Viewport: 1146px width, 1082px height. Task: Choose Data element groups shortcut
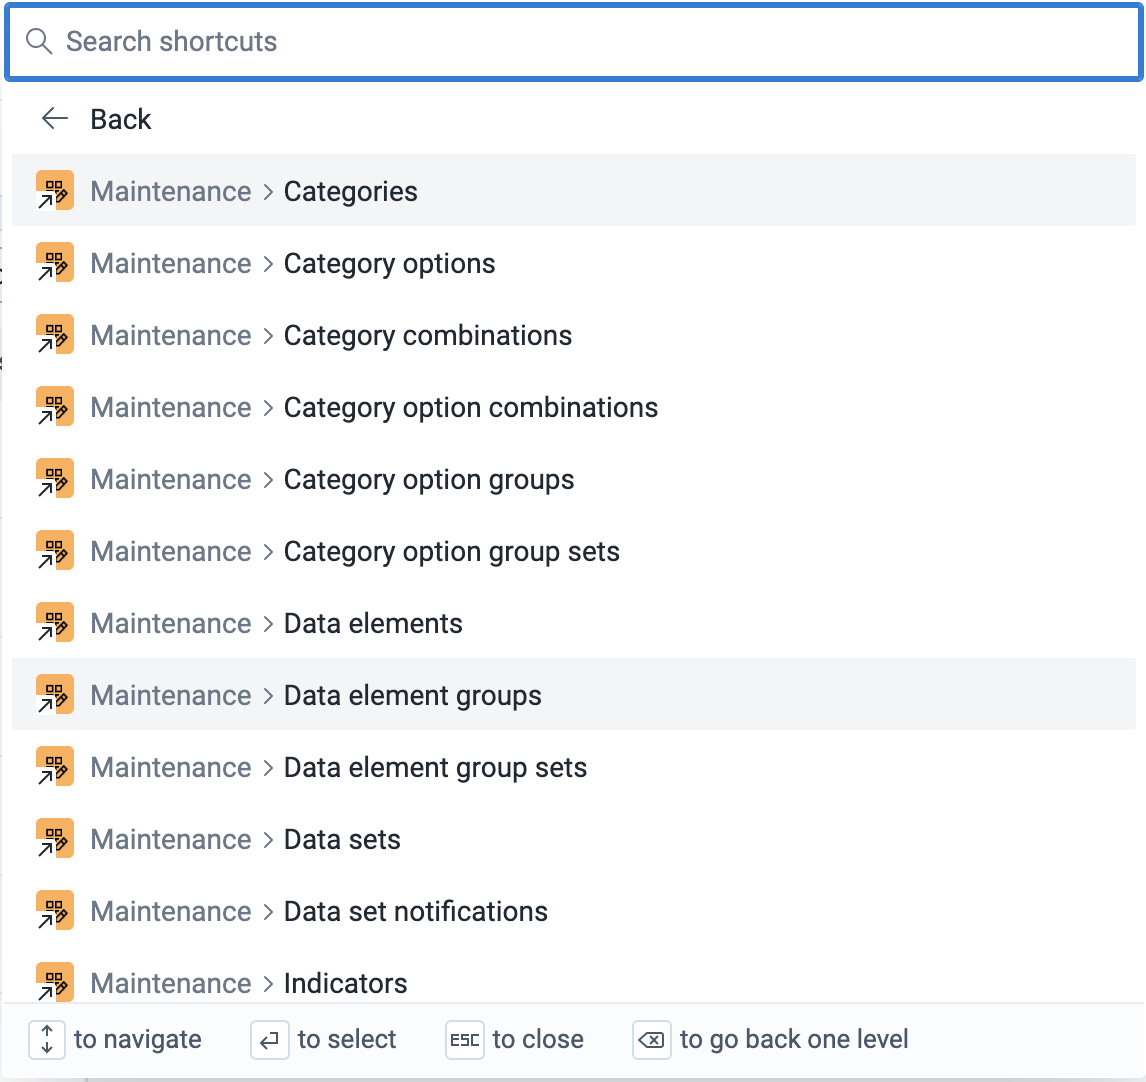(x=412, y=695)
